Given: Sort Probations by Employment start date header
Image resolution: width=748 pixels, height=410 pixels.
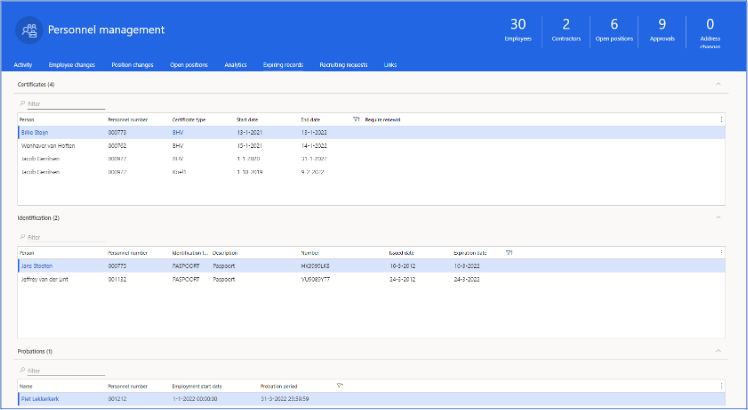Looking at the screenshot, I should (197, 386).
